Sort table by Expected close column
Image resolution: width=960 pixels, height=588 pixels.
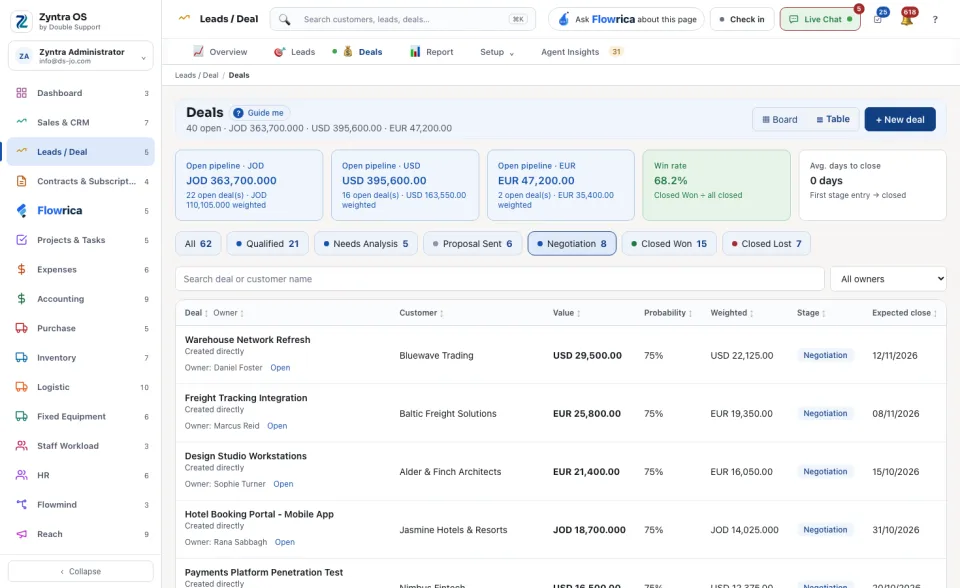click(x=904, y=313)
